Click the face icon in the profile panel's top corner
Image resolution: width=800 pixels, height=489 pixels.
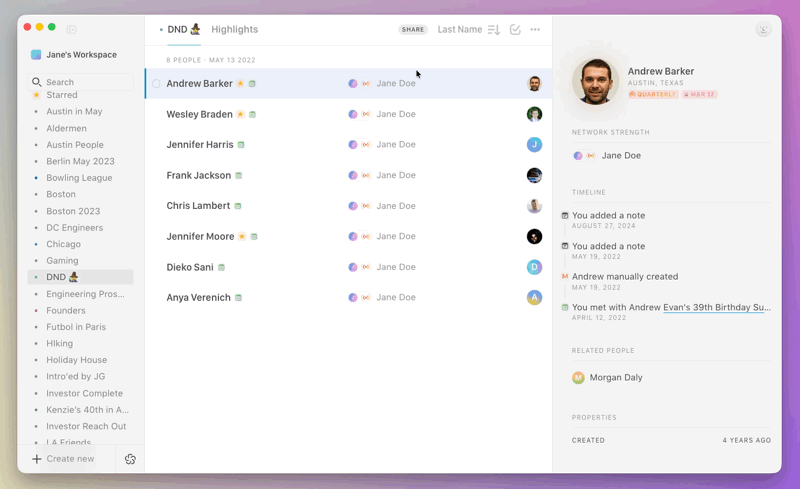click(763, 30)
